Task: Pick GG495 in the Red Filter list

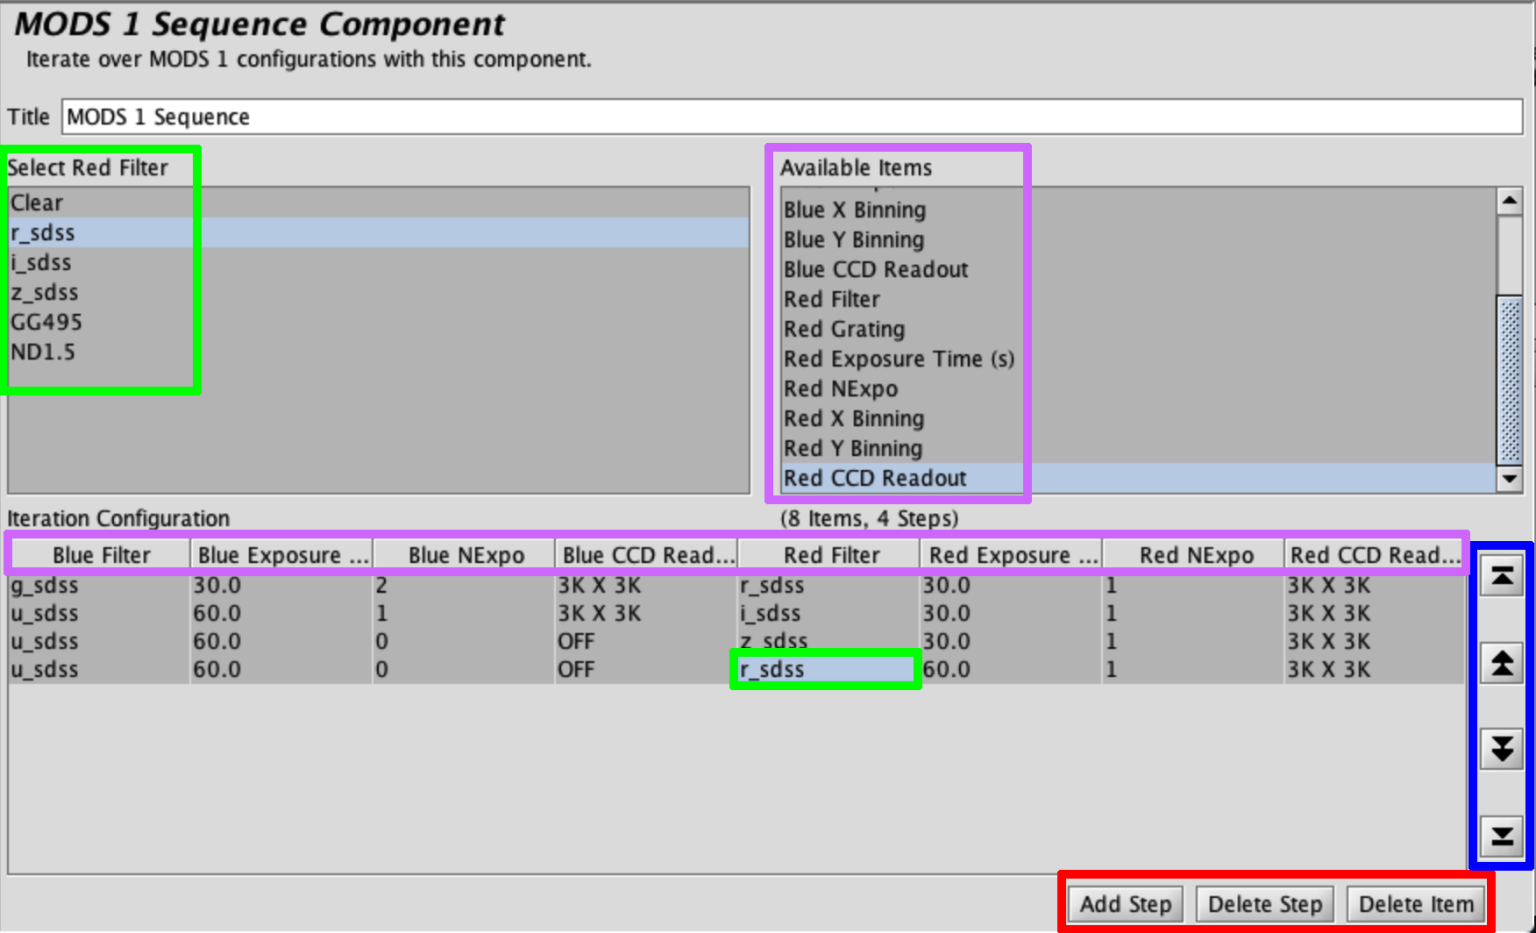Action: point(379,323)
